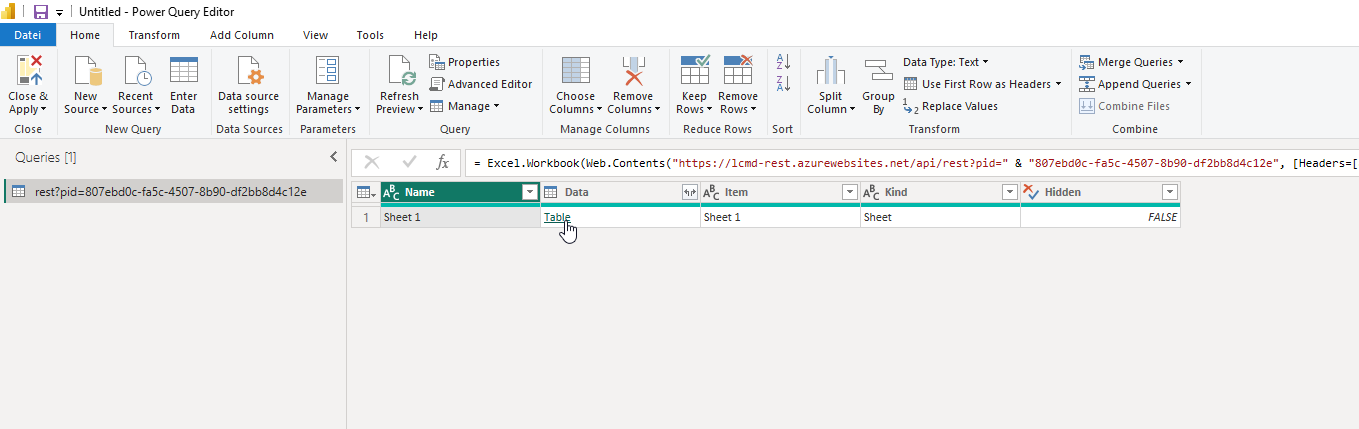Expand the Data column using its expand icon
Screen dimensions: 1359x429
(x=689, y=192)
